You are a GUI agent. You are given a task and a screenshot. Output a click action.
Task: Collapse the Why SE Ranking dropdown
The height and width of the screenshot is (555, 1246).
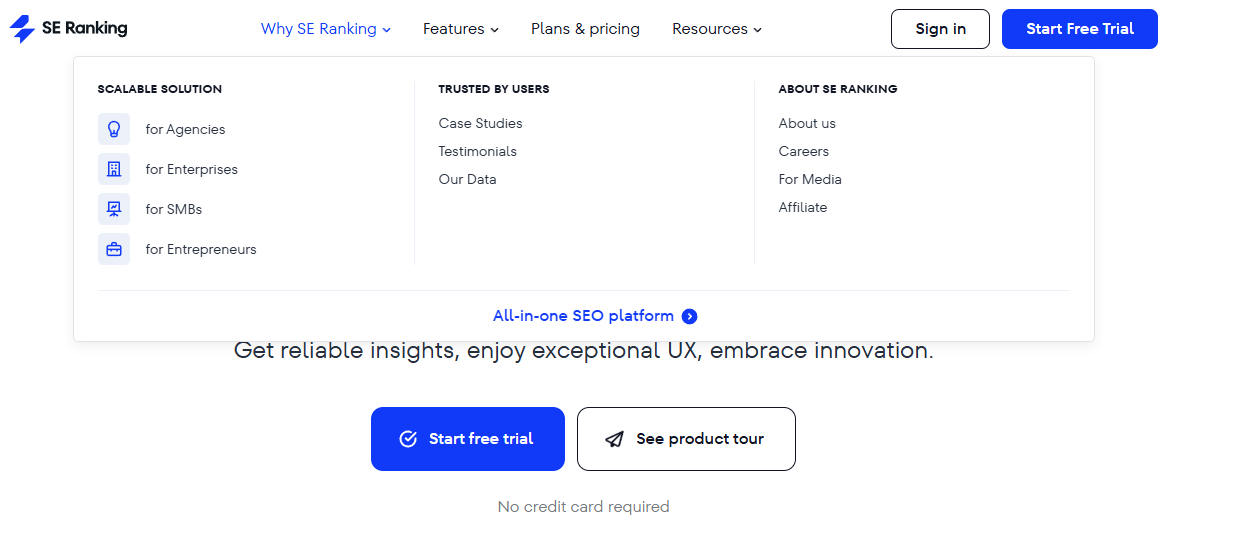pos(326,29)
